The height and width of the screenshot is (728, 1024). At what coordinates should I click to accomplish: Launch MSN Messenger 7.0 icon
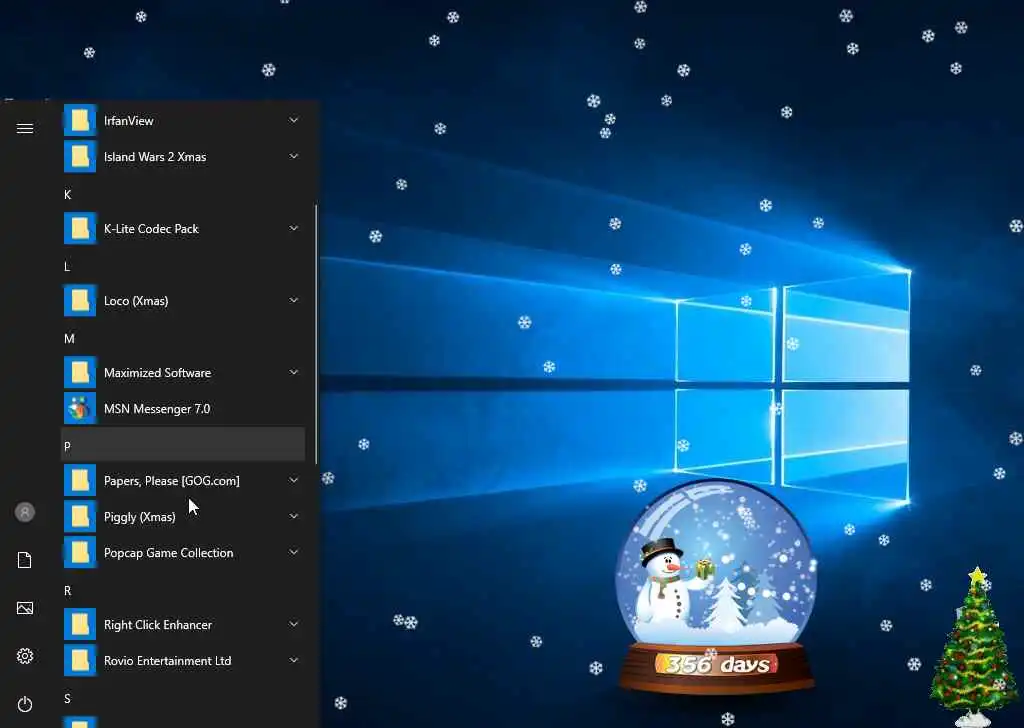80,409
